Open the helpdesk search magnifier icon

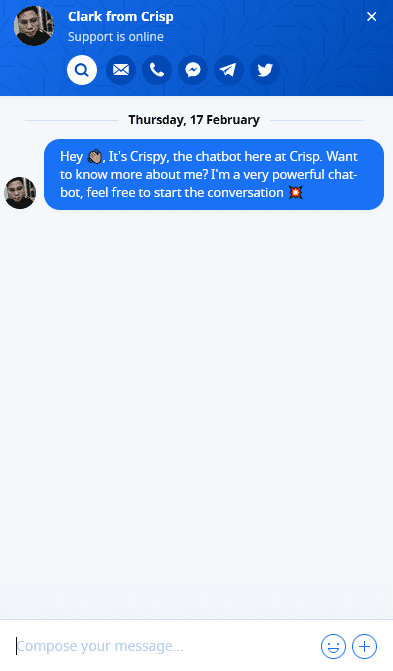click(82, 70)
